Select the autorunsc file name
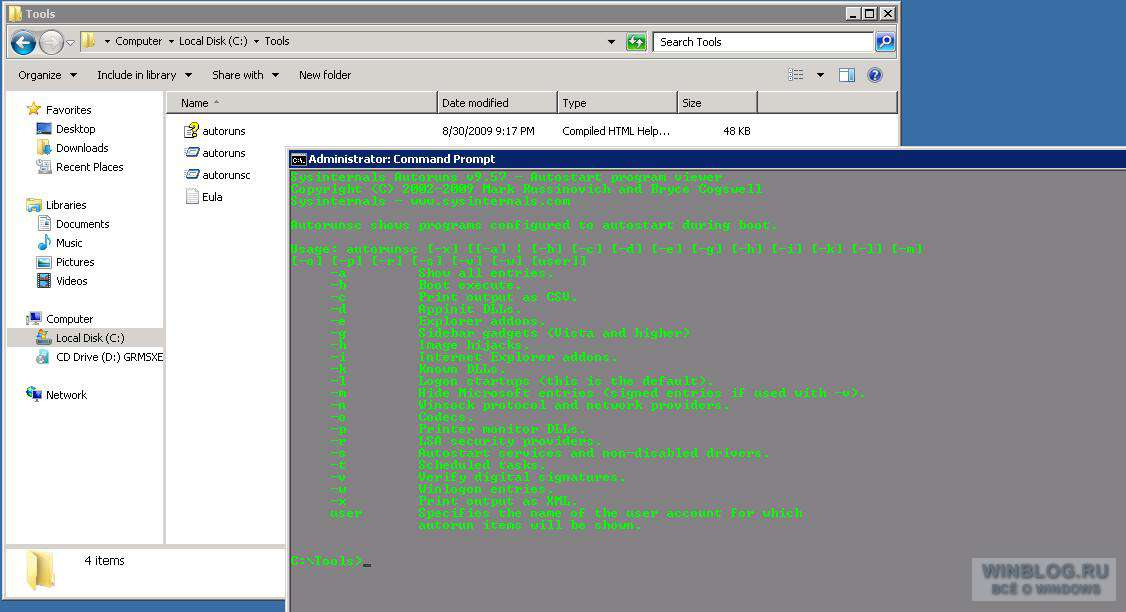The image size is (1126, 612). point(226,175)
